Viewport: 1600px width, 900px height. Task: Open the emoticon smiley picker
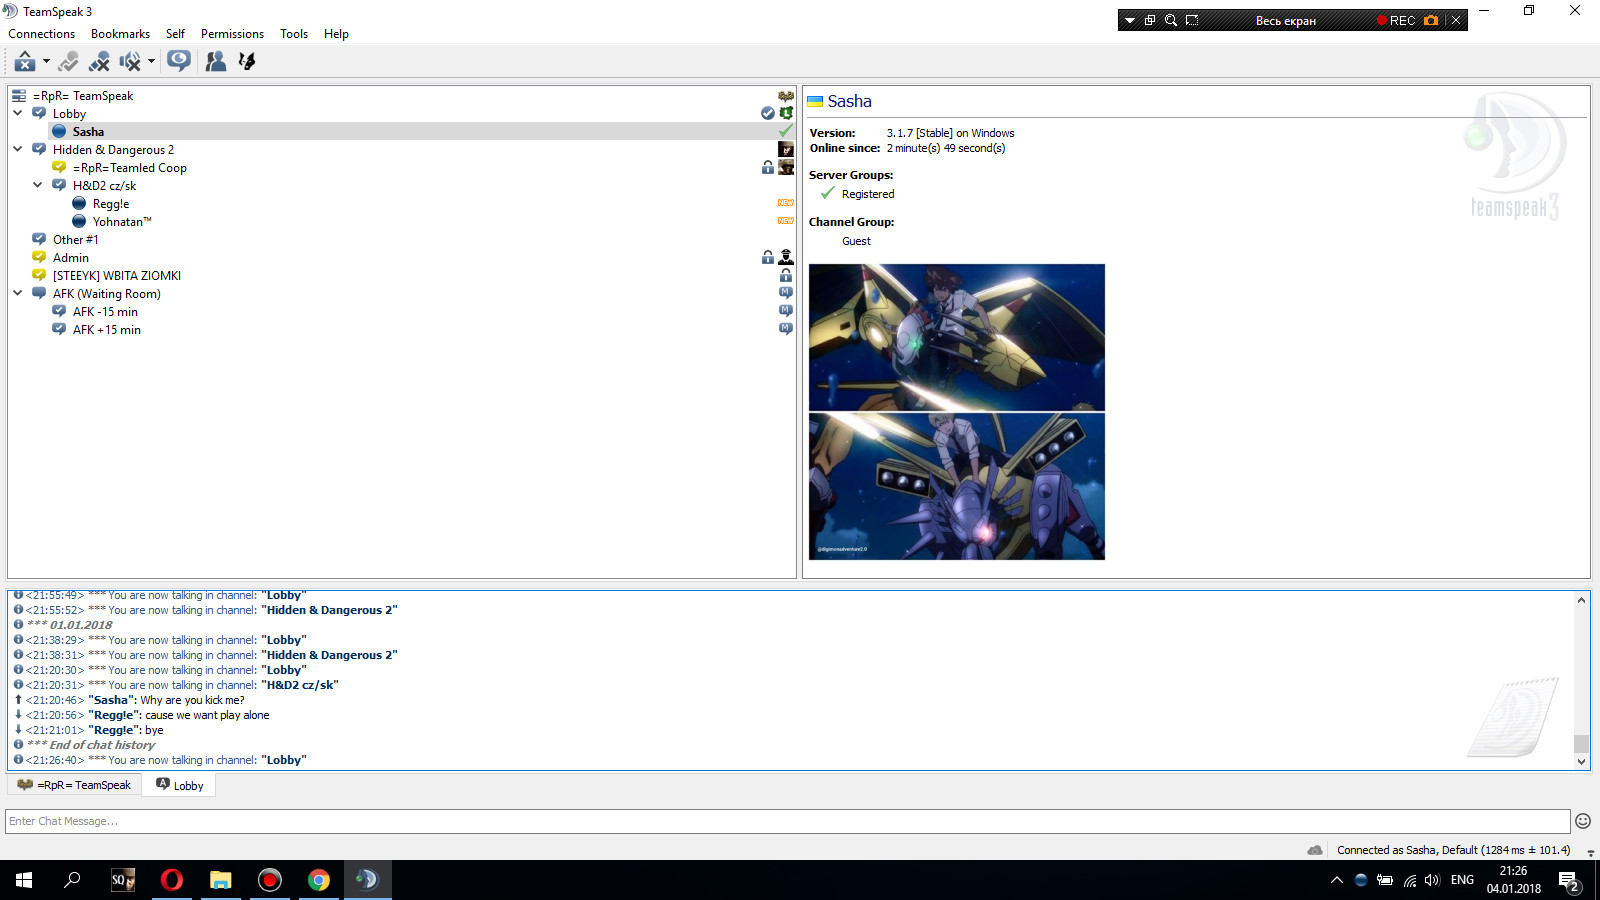pos(1583,821)
